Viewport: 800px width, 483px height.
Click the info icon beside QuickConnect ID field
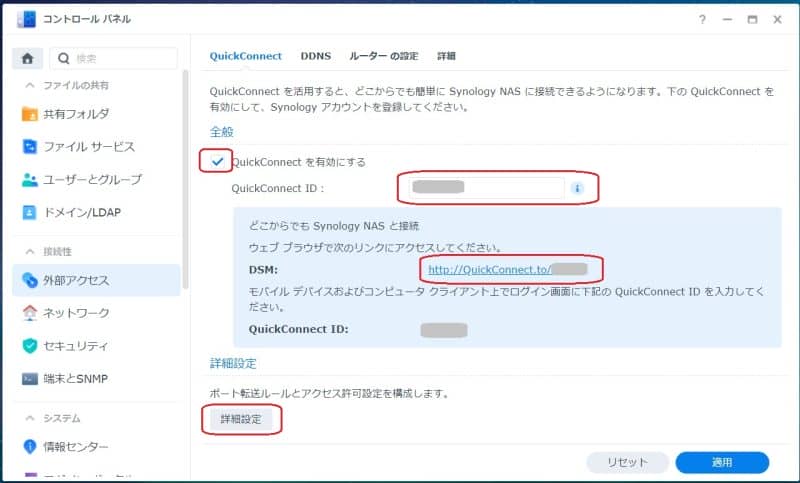pos(577,188)
